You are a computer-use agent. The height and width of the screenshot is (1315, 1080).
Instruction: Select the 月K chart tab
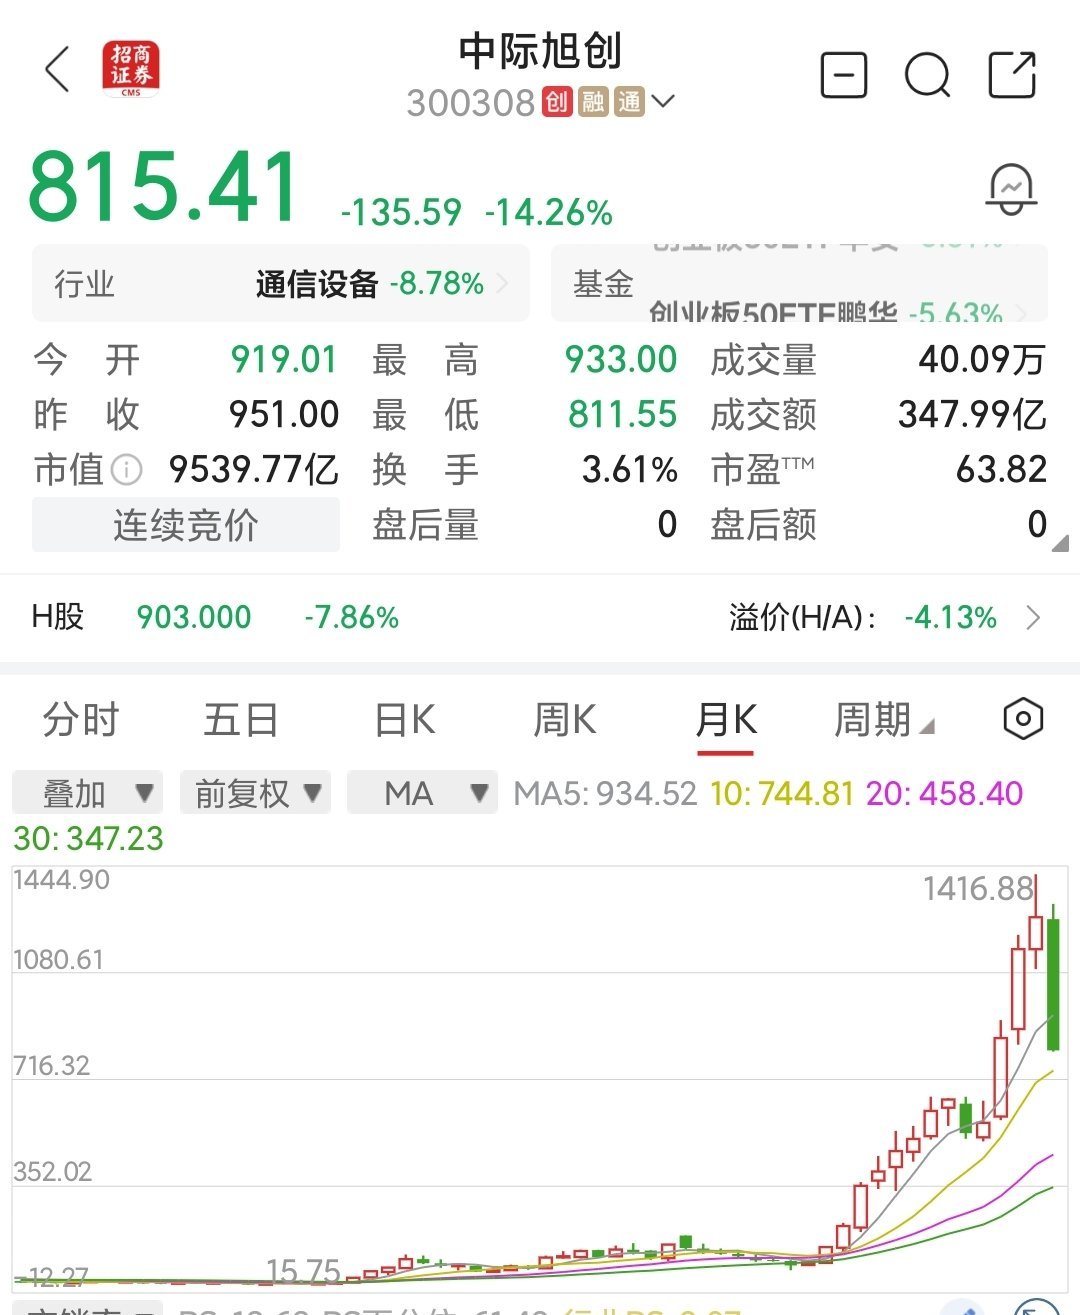click(x=726, y=720)
